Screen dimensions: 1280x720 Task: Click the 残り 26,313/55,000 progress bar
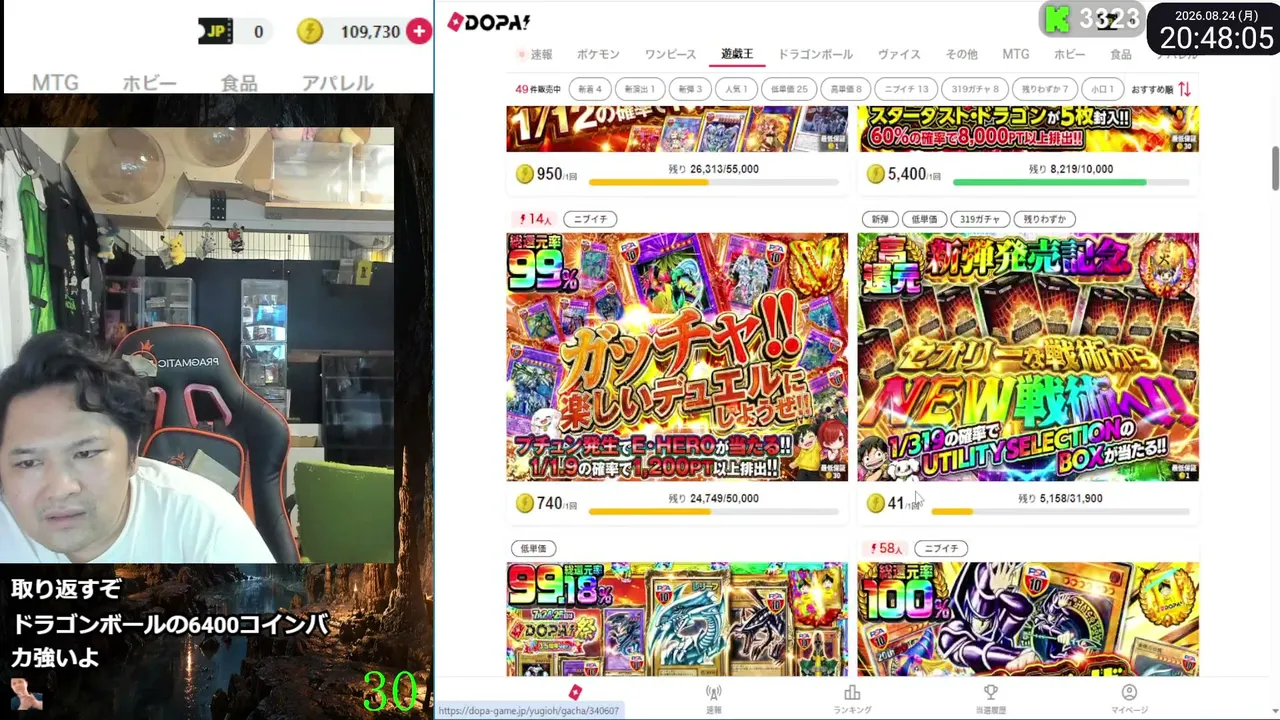(x=714, y=182)
